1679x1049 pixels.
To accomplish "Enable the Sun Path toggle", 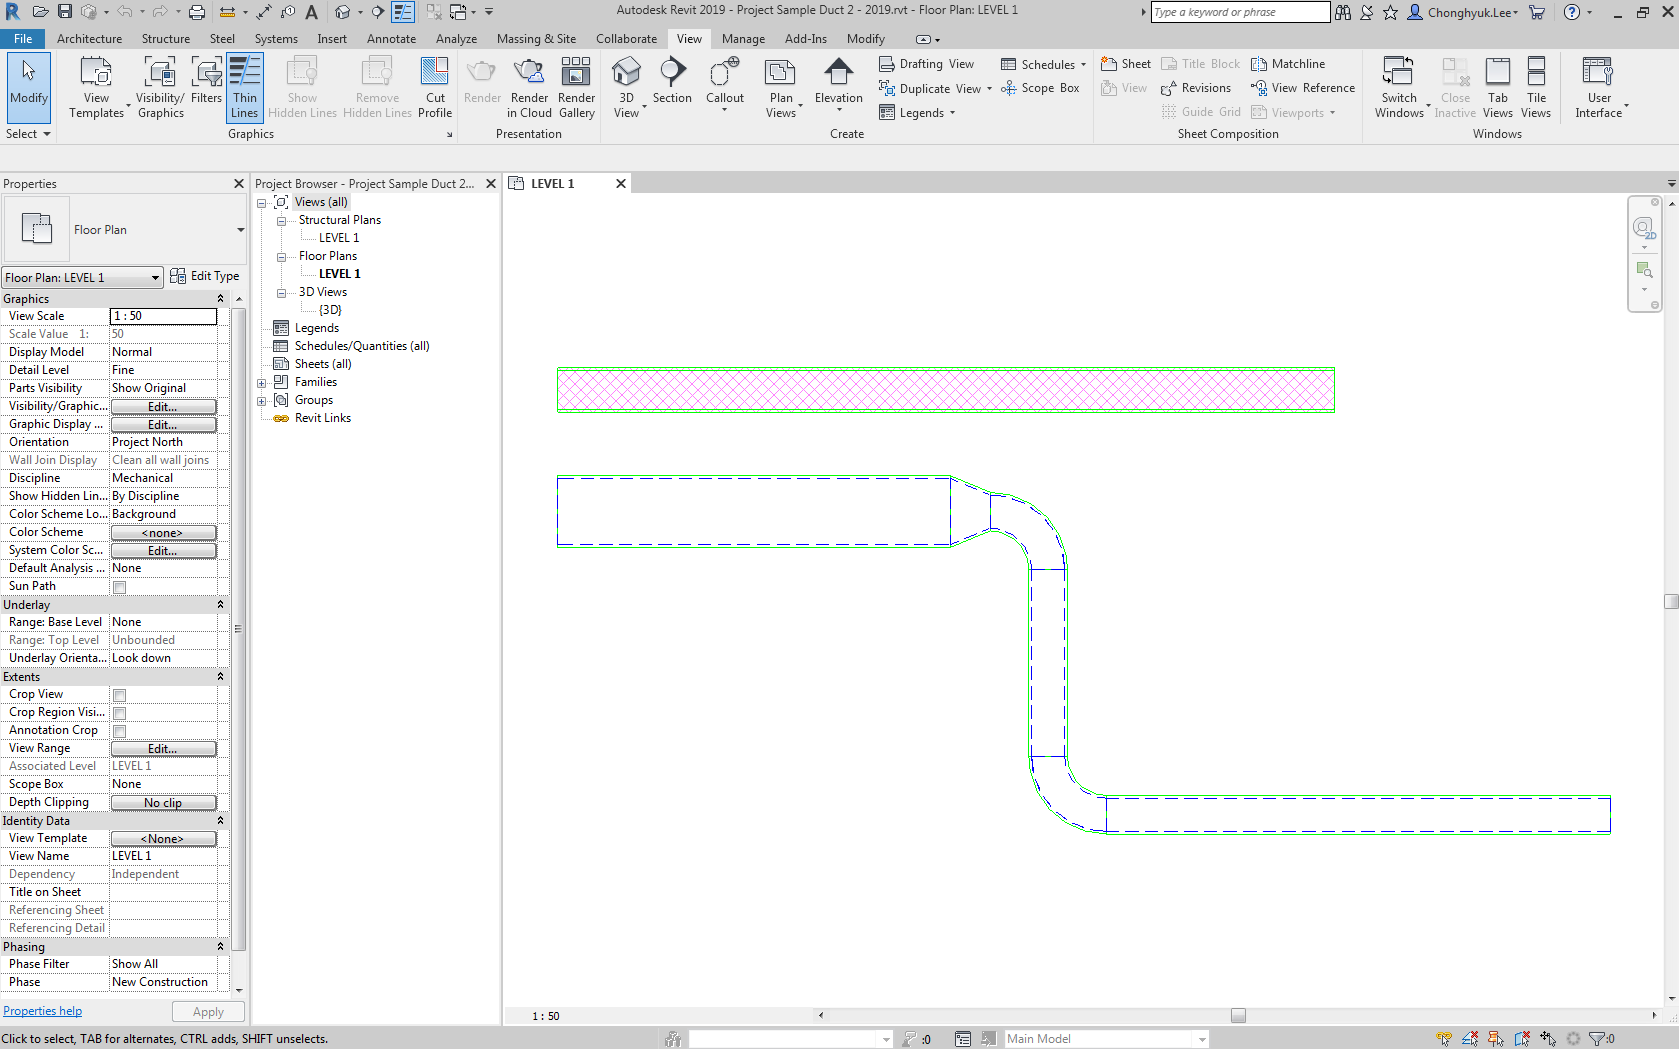I will [x=119, y=587].
